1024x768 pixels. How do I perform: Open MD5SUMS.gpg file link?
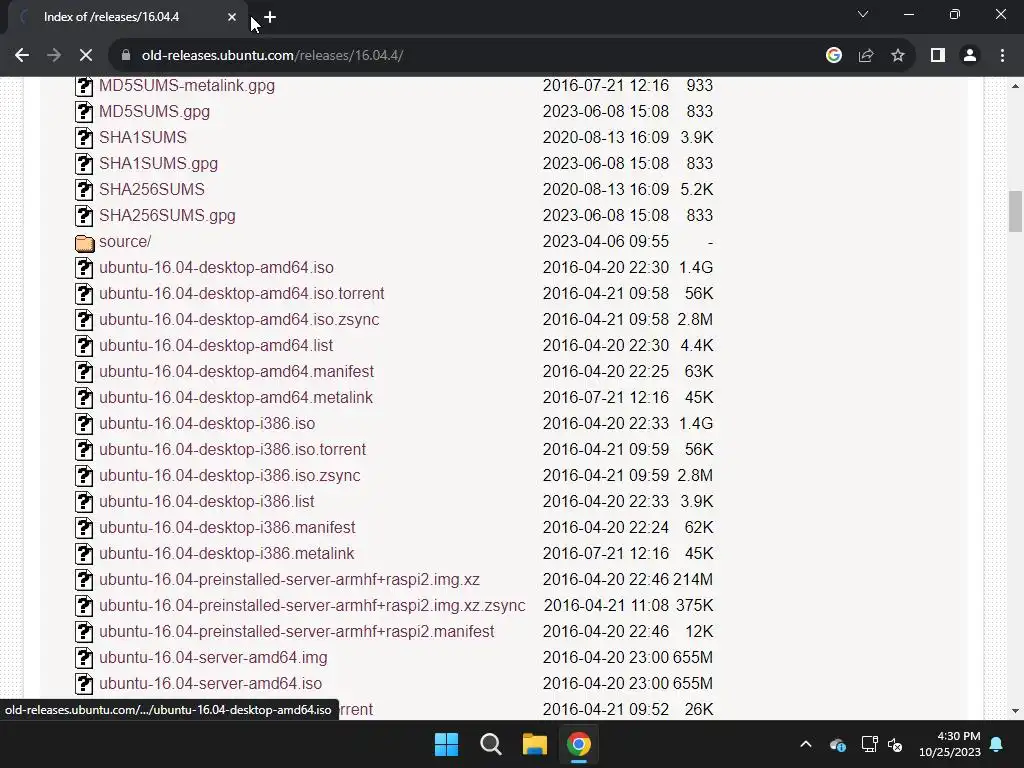[x=154, y=112]
